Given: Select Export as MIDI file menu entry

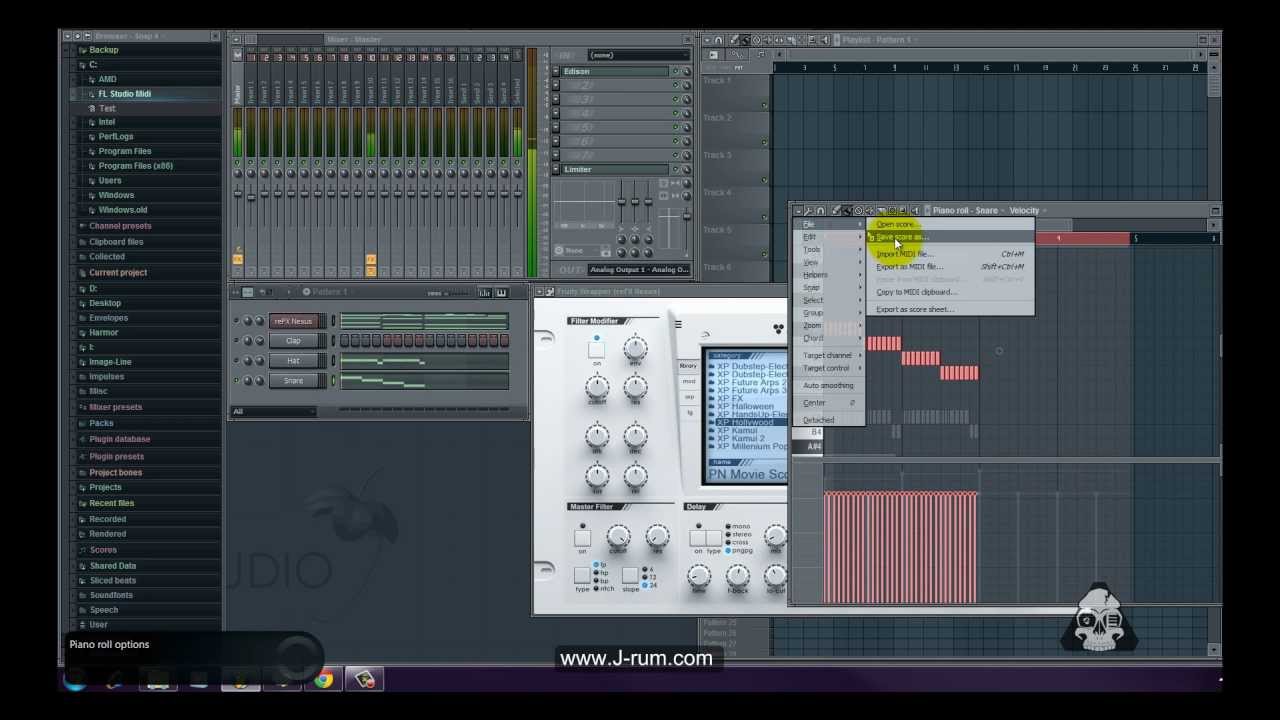Looking at the screenshot, I should [910, 267].
